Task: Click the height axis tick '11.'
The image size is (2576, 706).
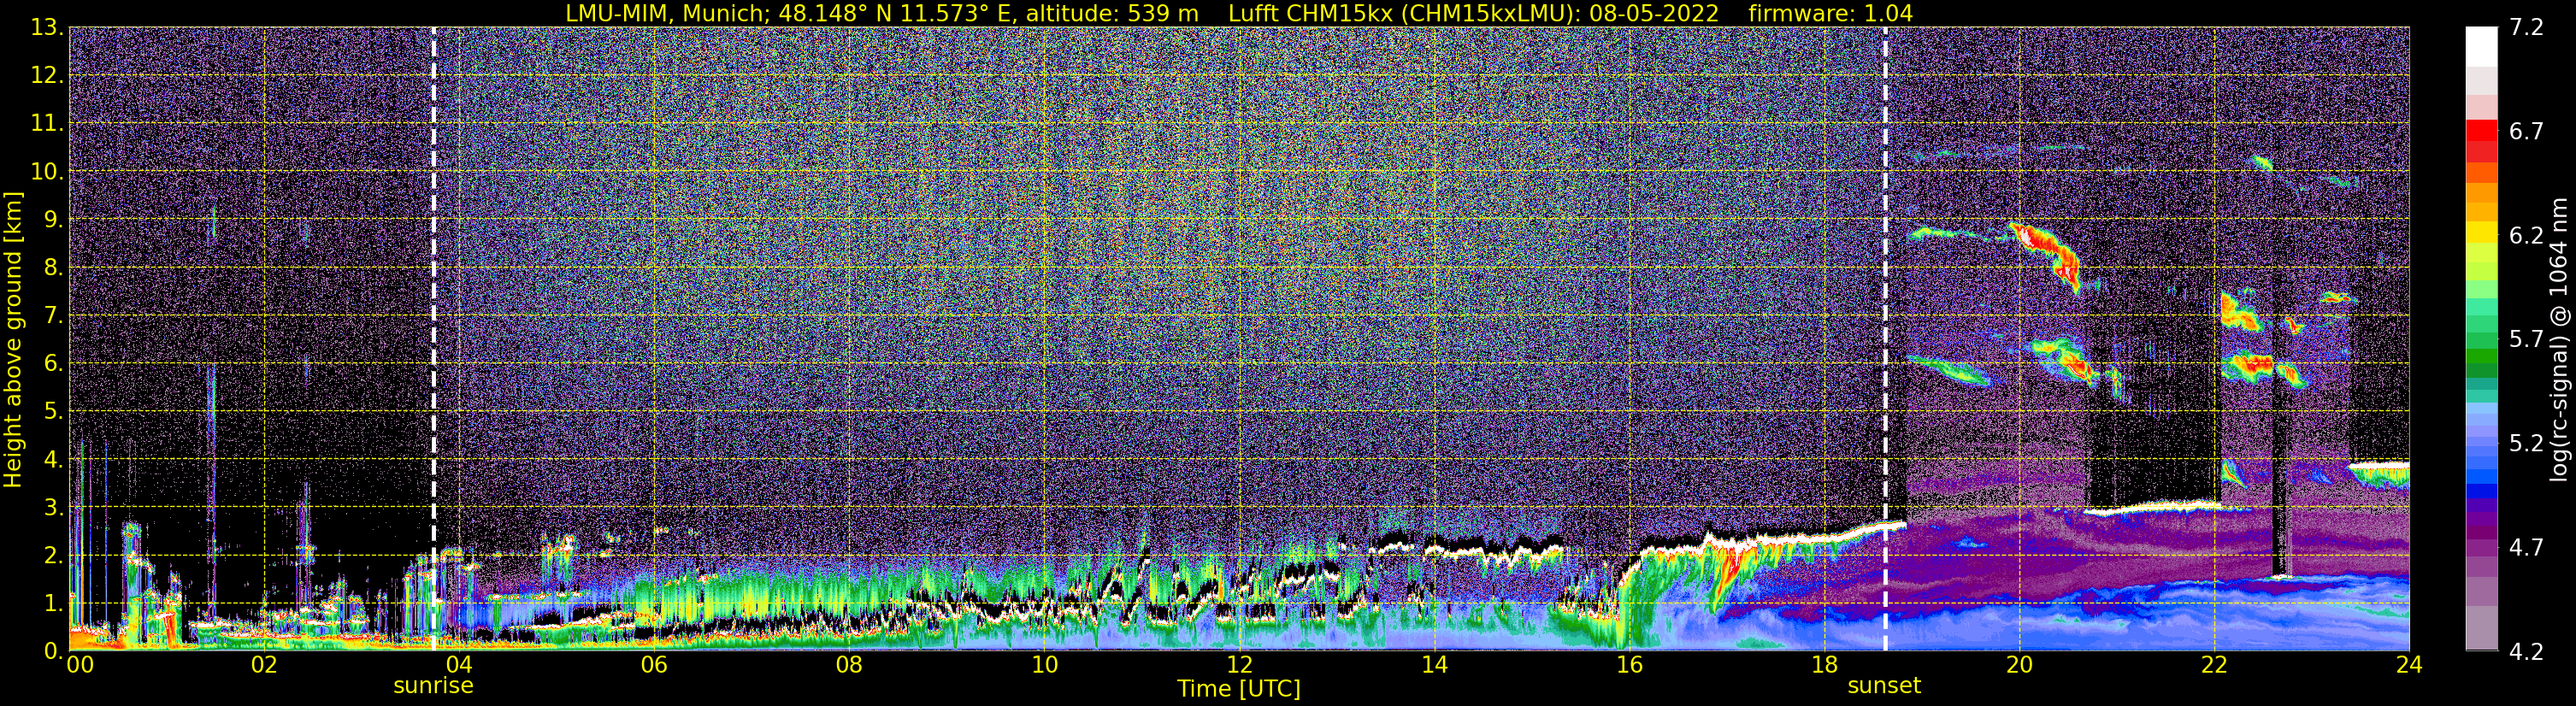Action: (47, 124)
